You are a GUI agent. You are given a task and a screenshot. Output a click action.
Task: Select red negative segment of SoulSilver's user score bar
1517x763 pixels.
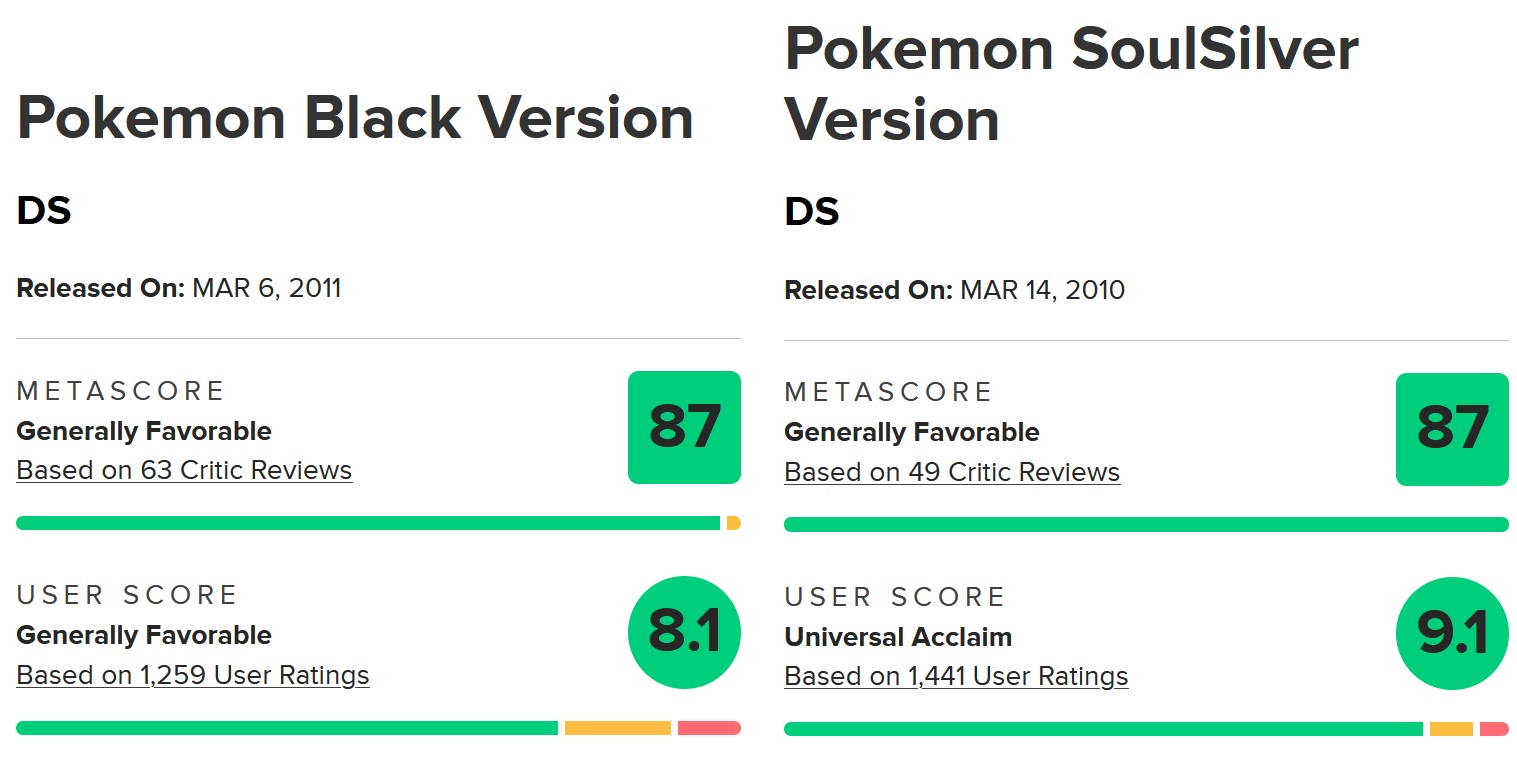tap(1494, 730)
